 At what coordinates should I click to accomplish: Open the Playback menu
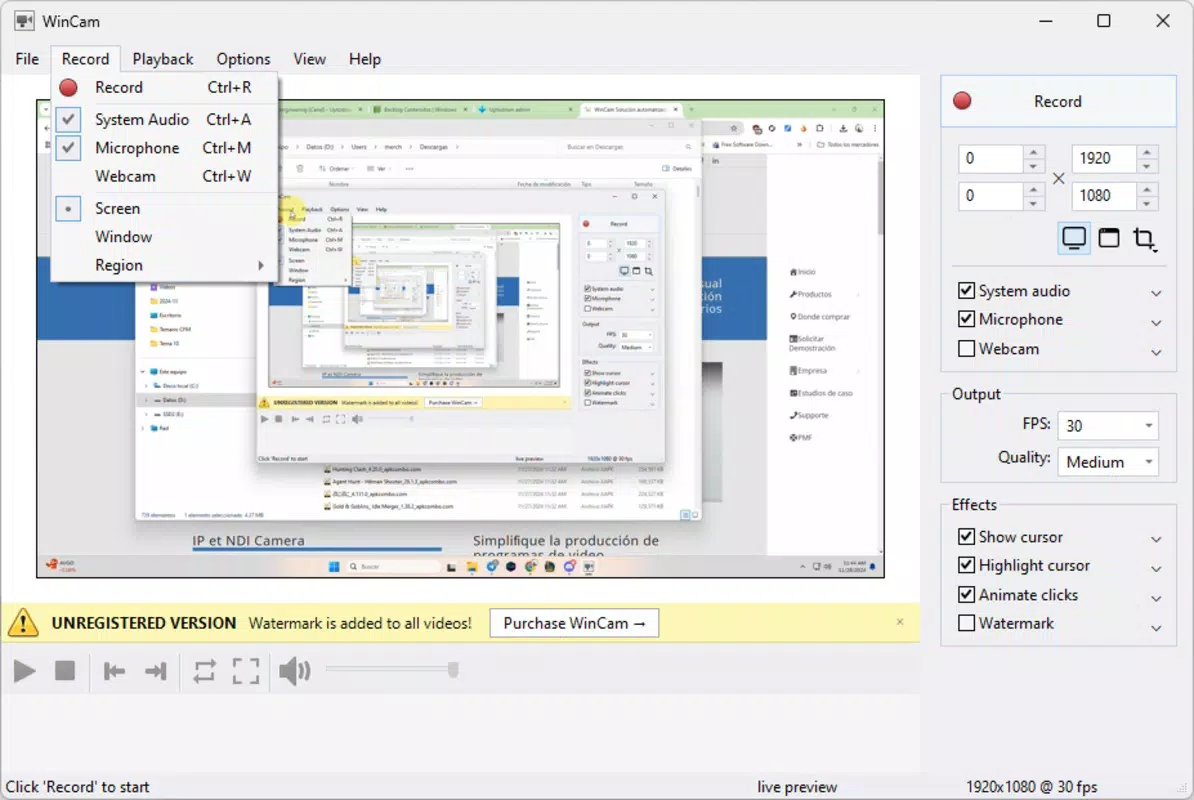pos(163,59)
